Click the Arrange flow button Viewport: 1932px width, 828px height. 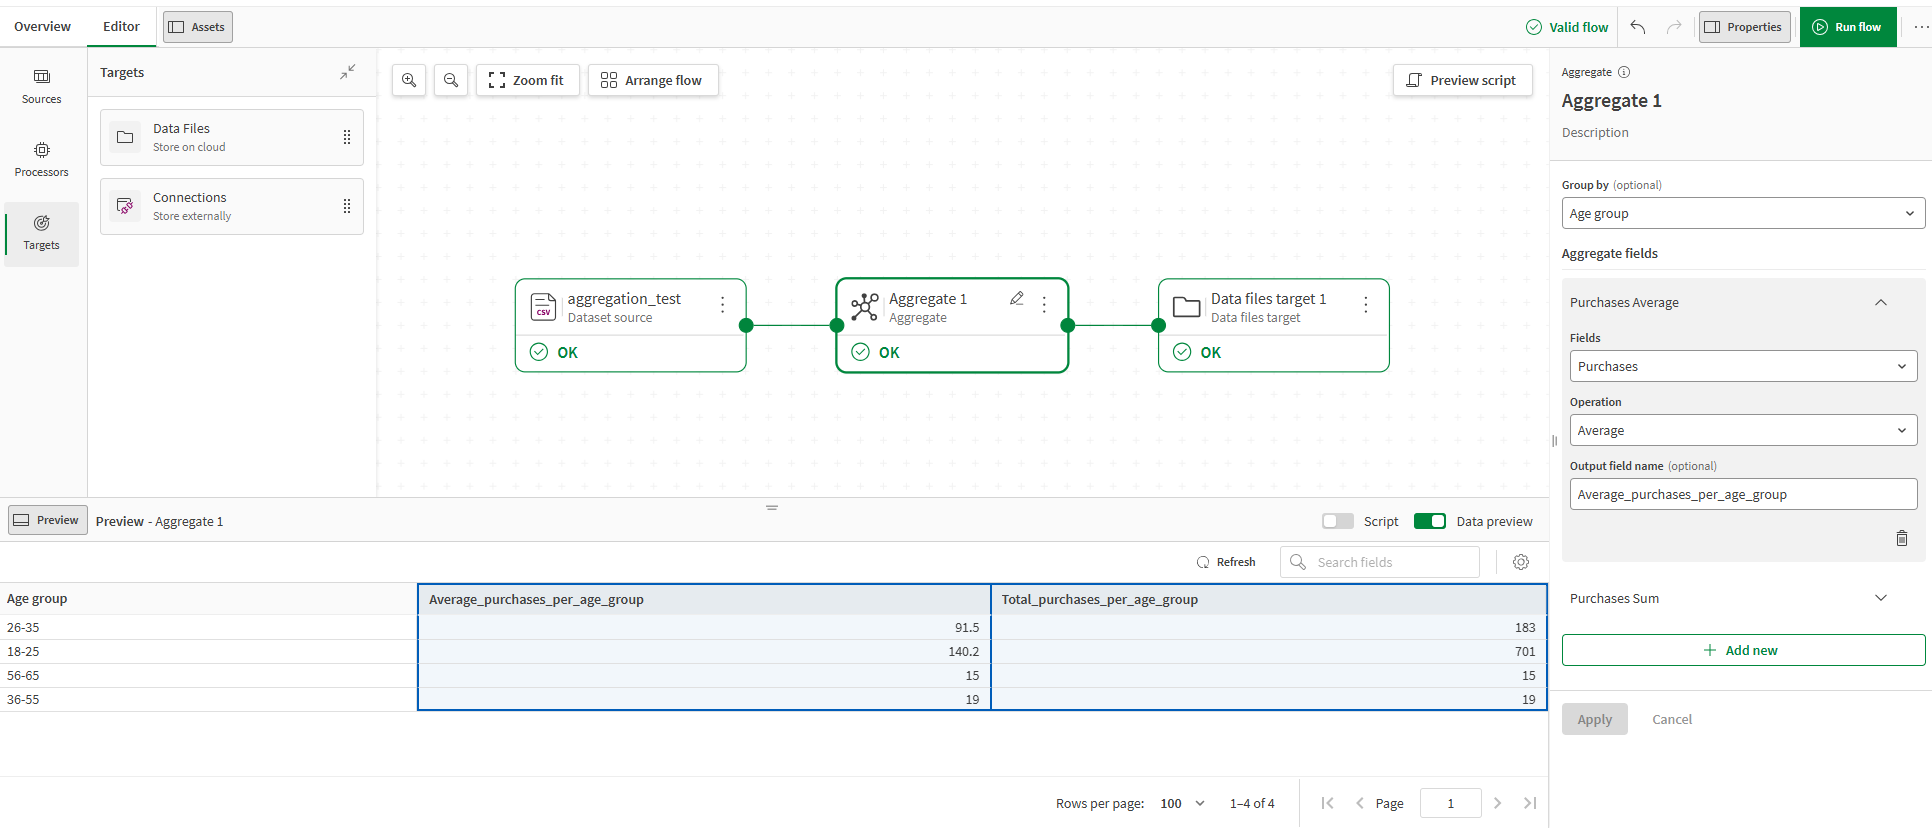click(x=652, y=80)
